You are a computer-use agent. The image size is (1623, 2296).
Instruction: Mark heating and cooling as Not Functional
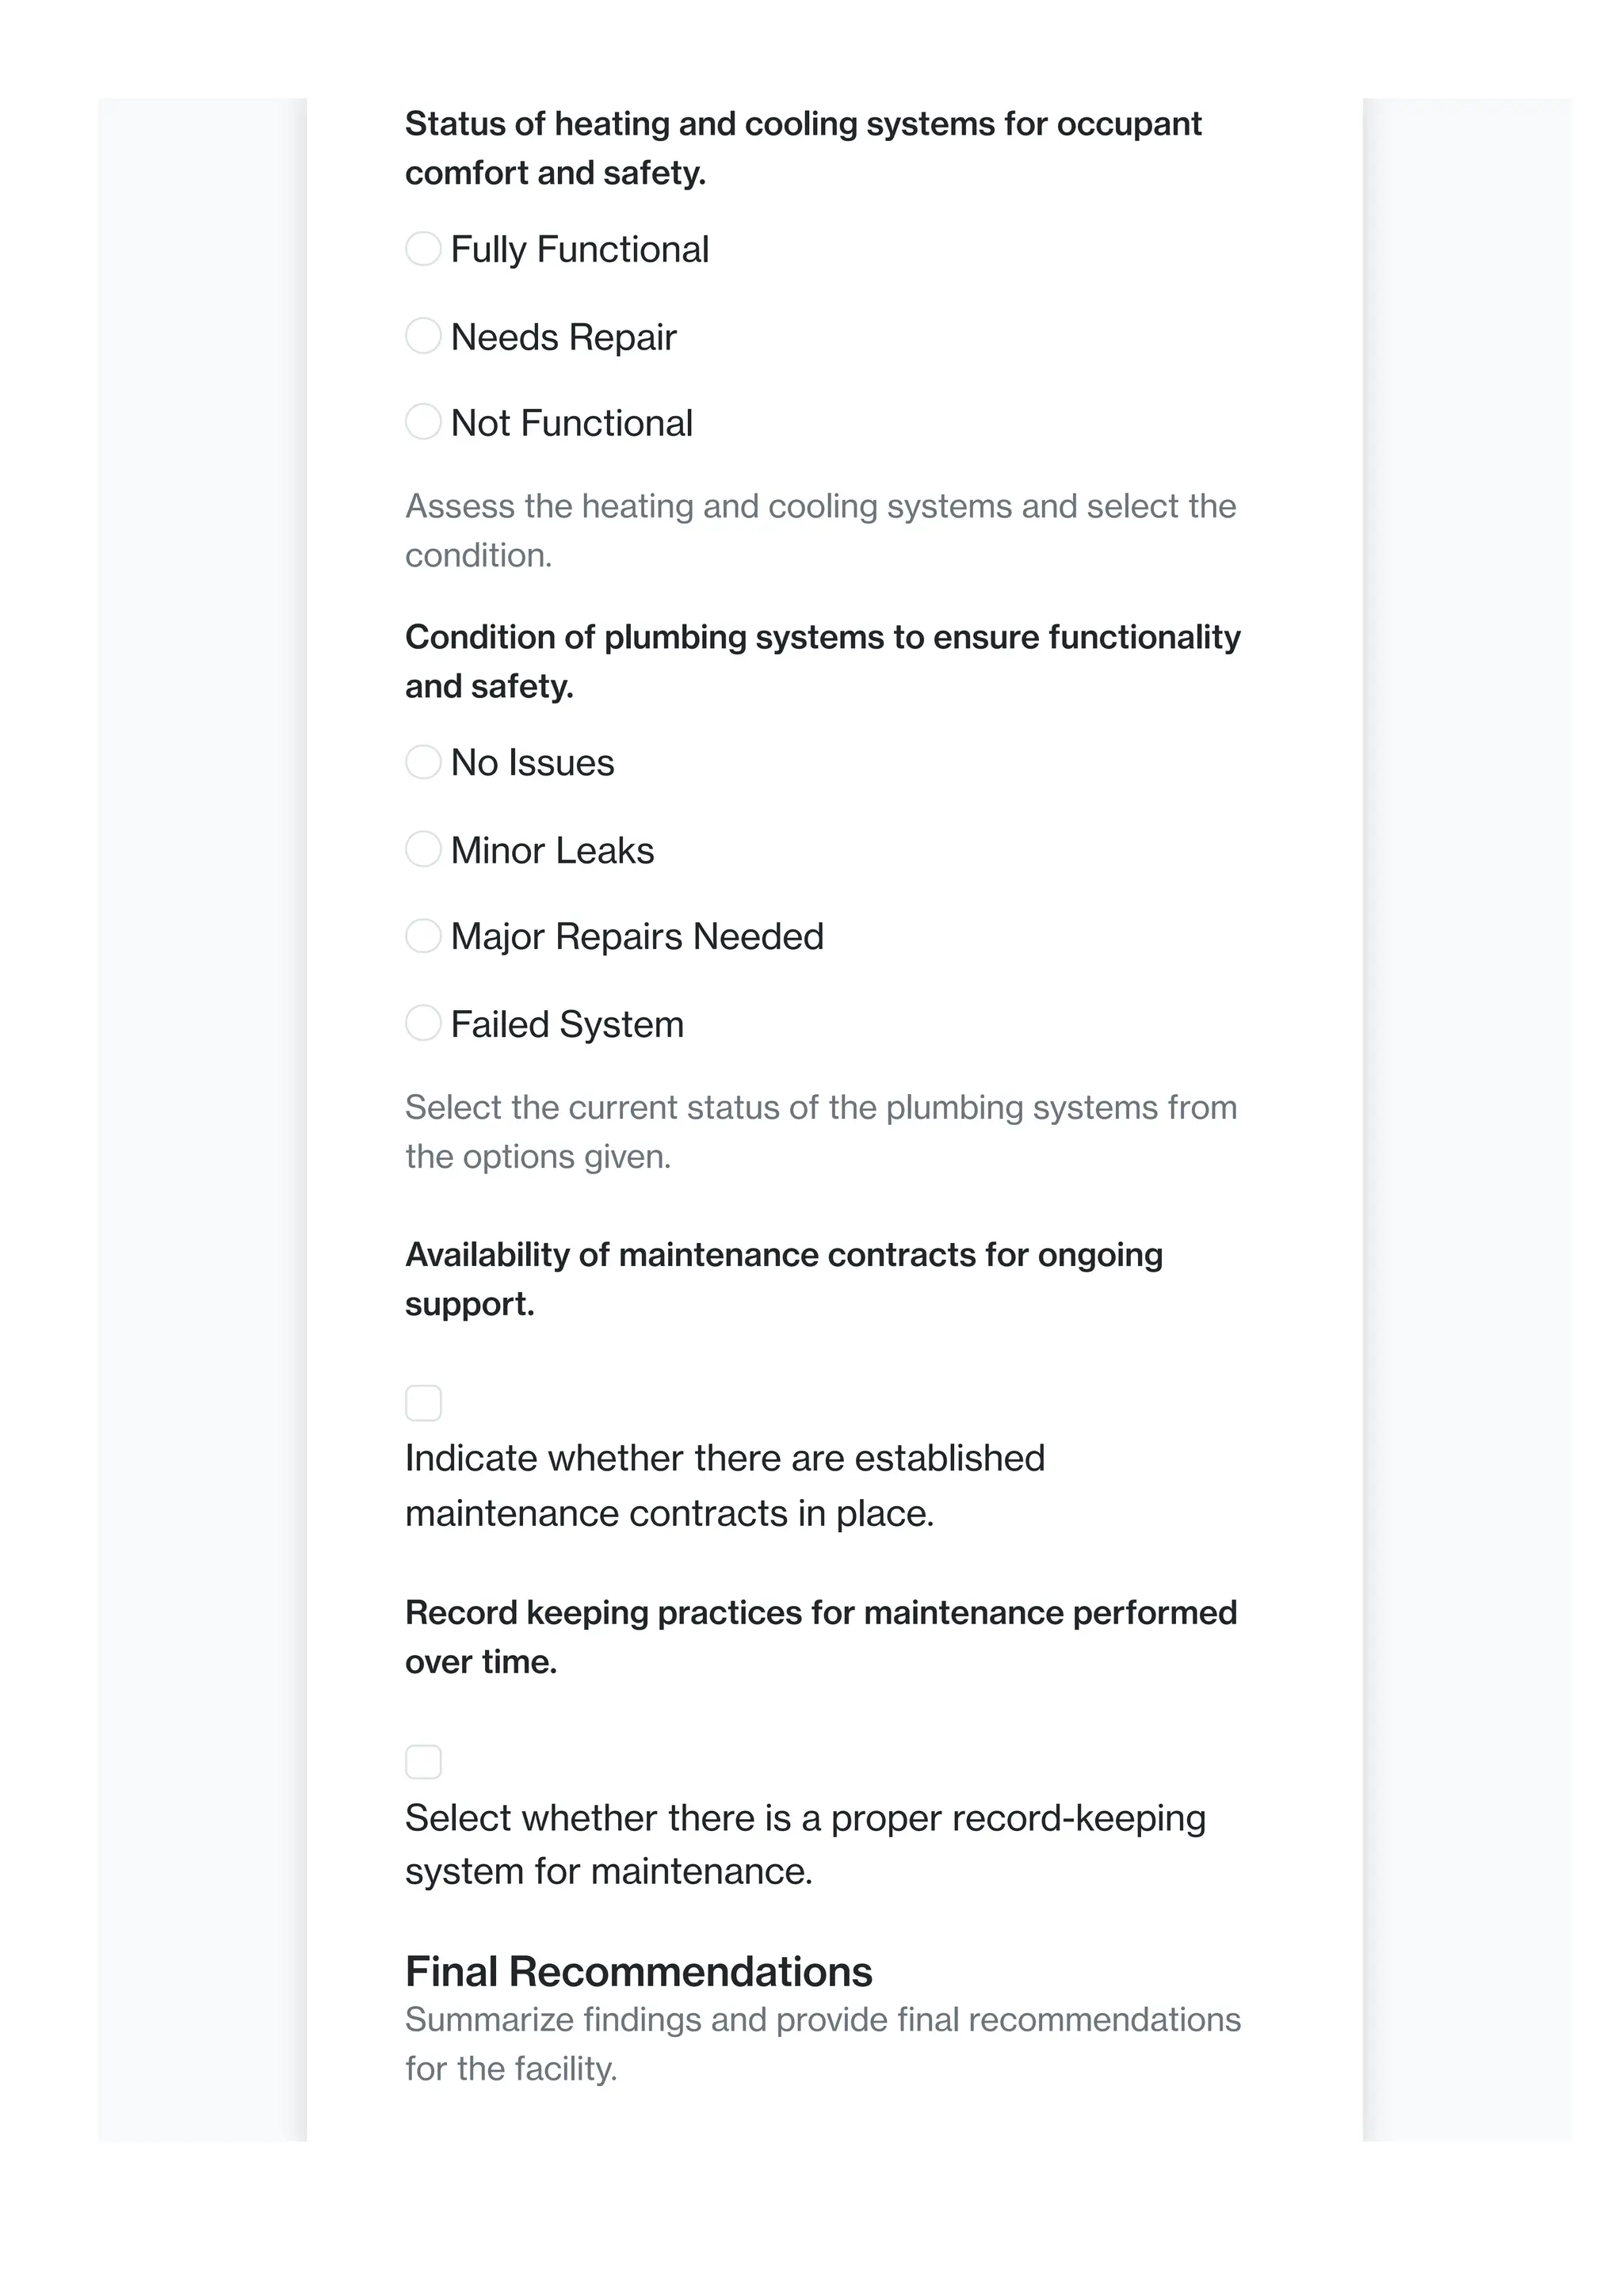coord(423,422)
